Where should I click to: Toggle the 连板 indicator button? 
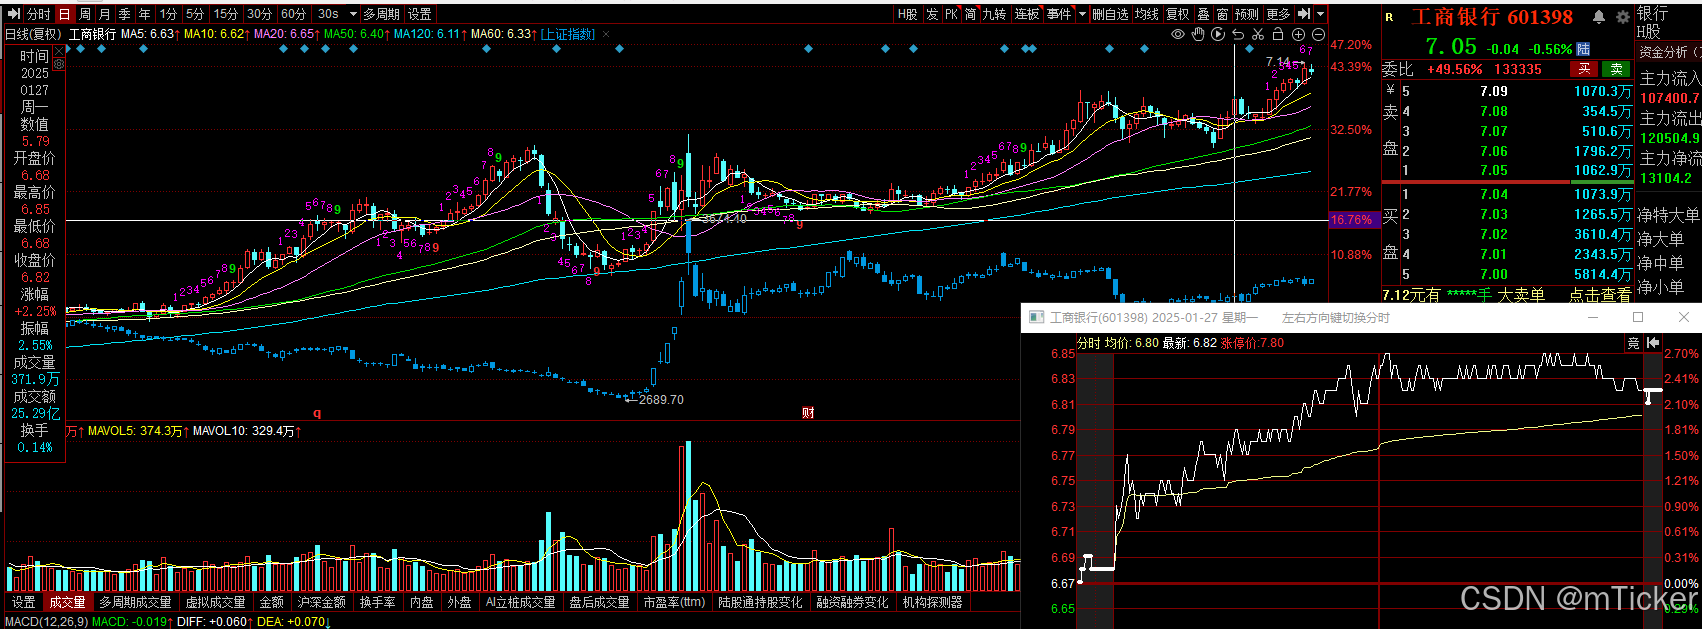[1027, 14]
